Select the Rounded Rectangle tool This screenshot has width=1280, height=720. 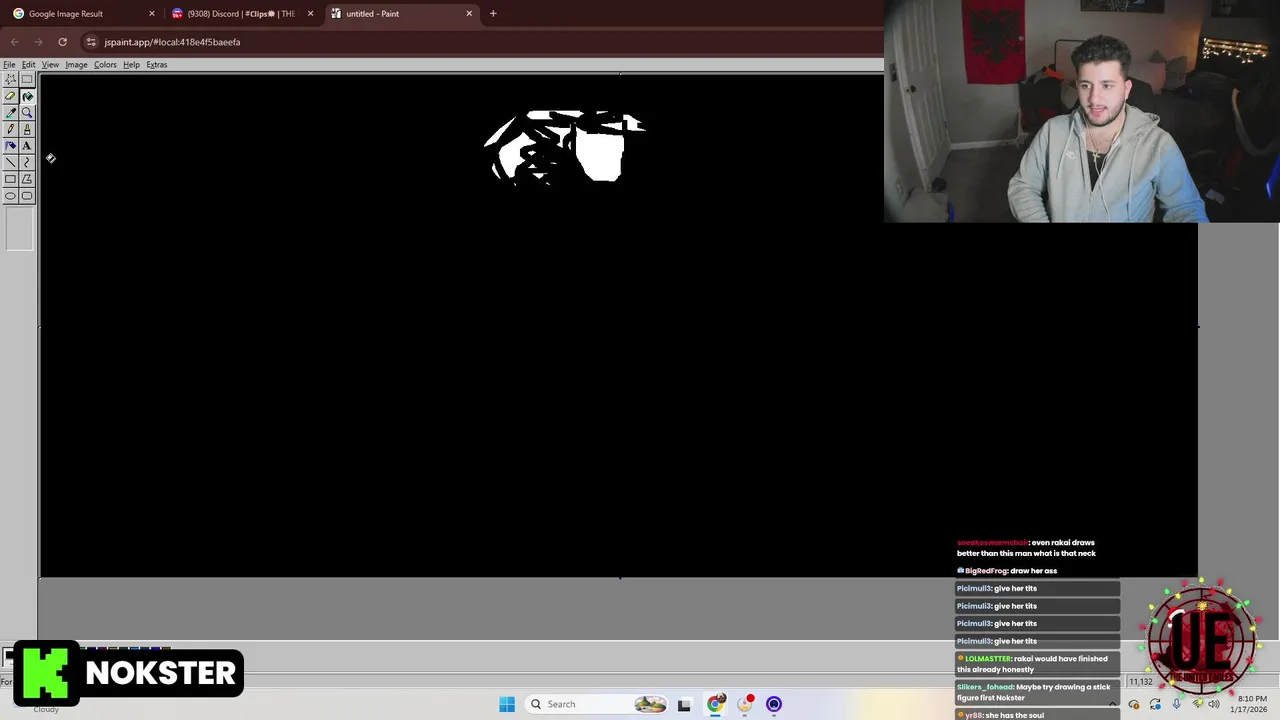pyautogui.click(x=27, y=196)
